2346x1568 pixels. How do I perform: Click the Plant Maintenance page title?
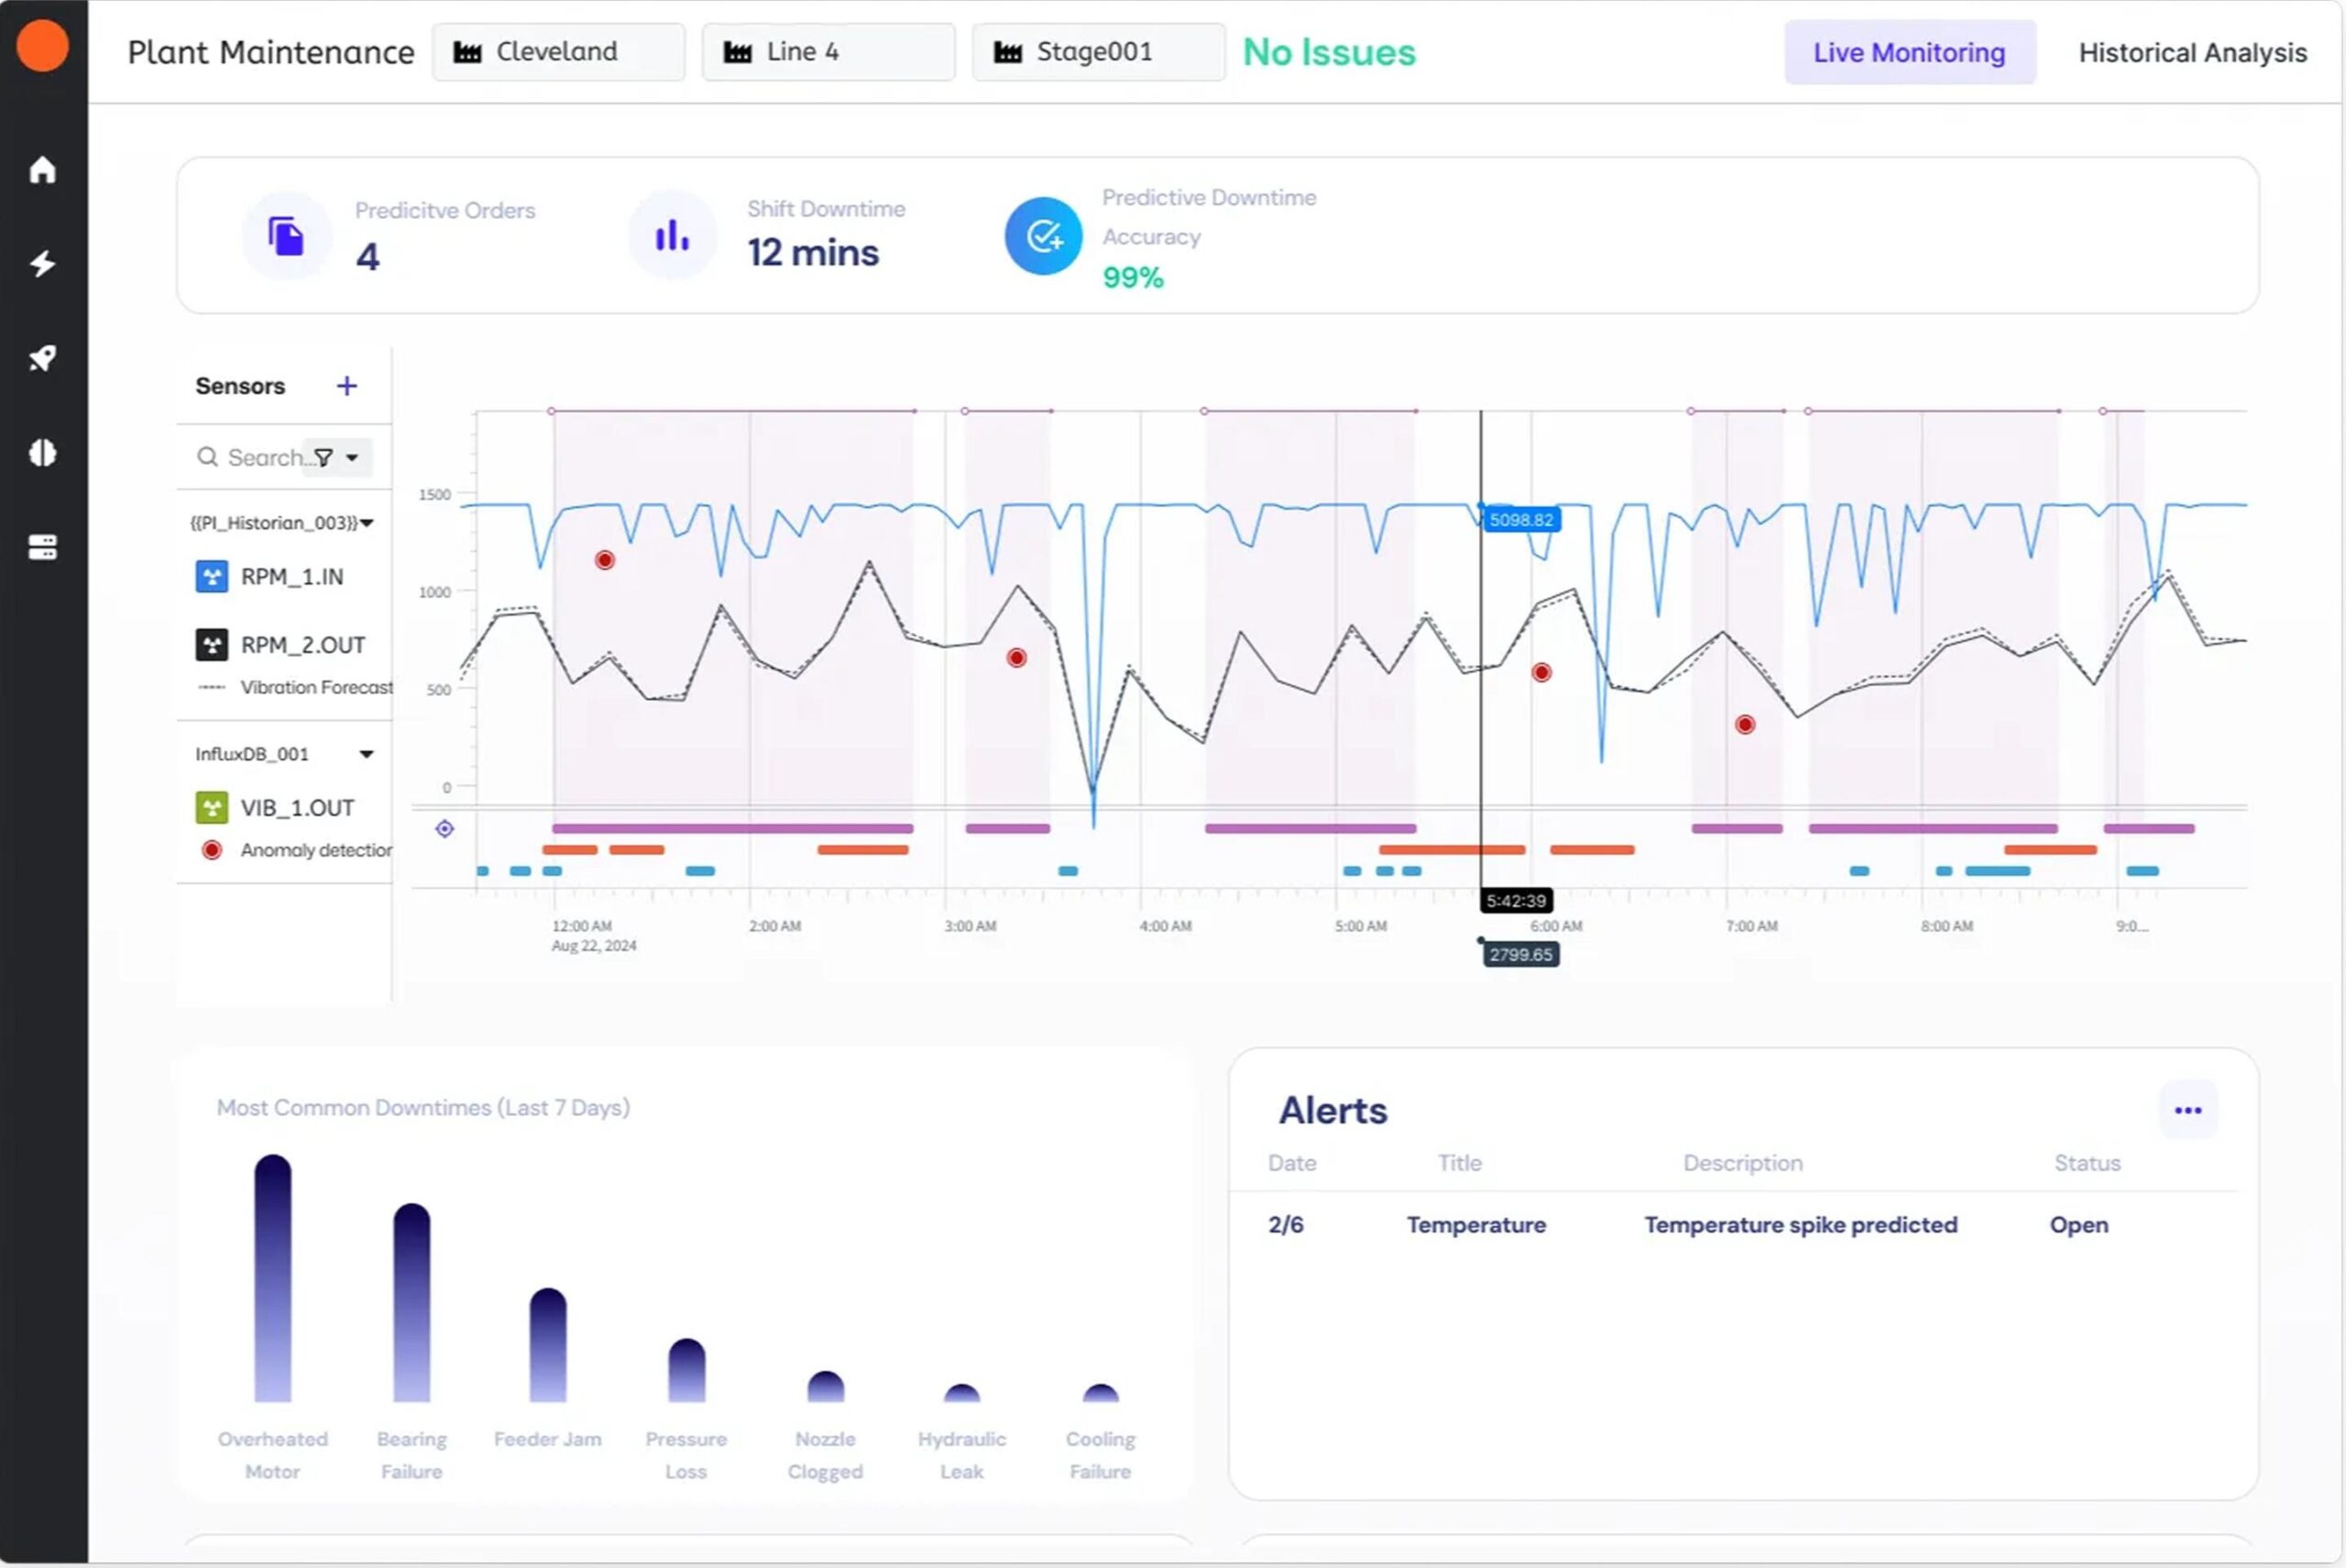[271, 52]
